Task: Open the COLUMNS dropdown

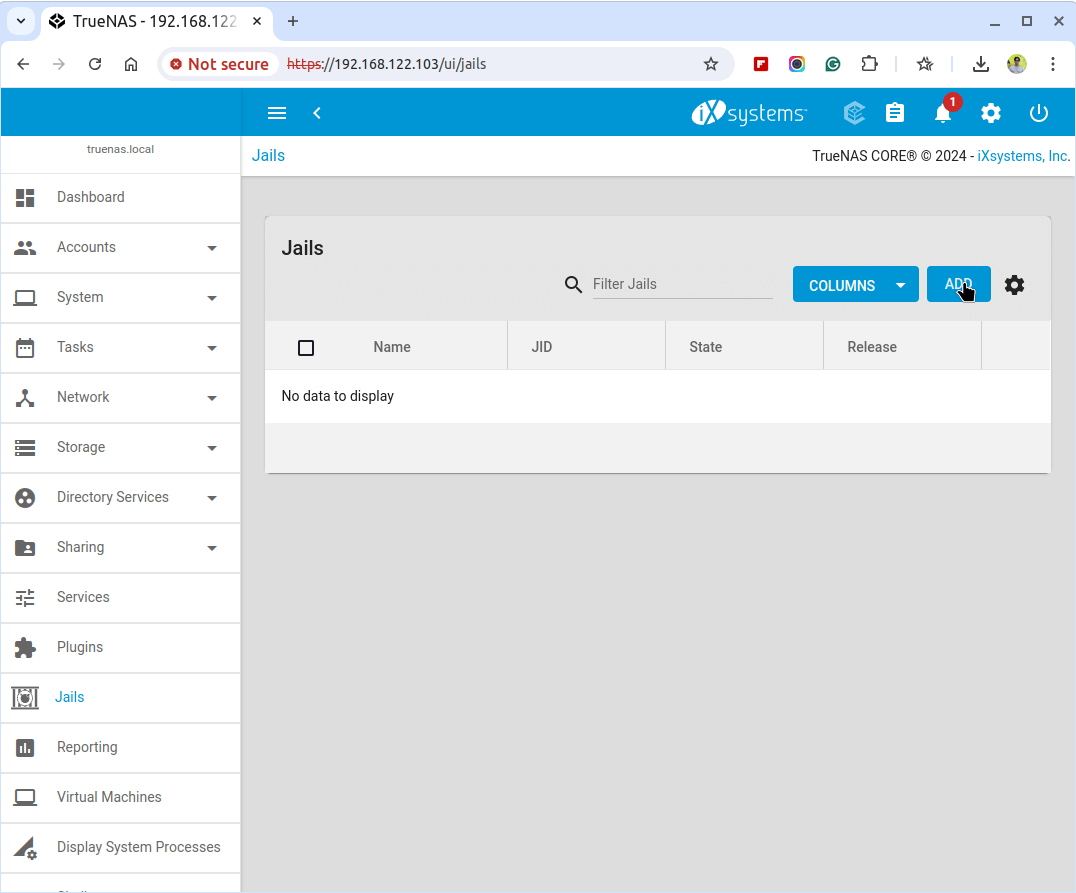Action: click(x=856, y=284)
